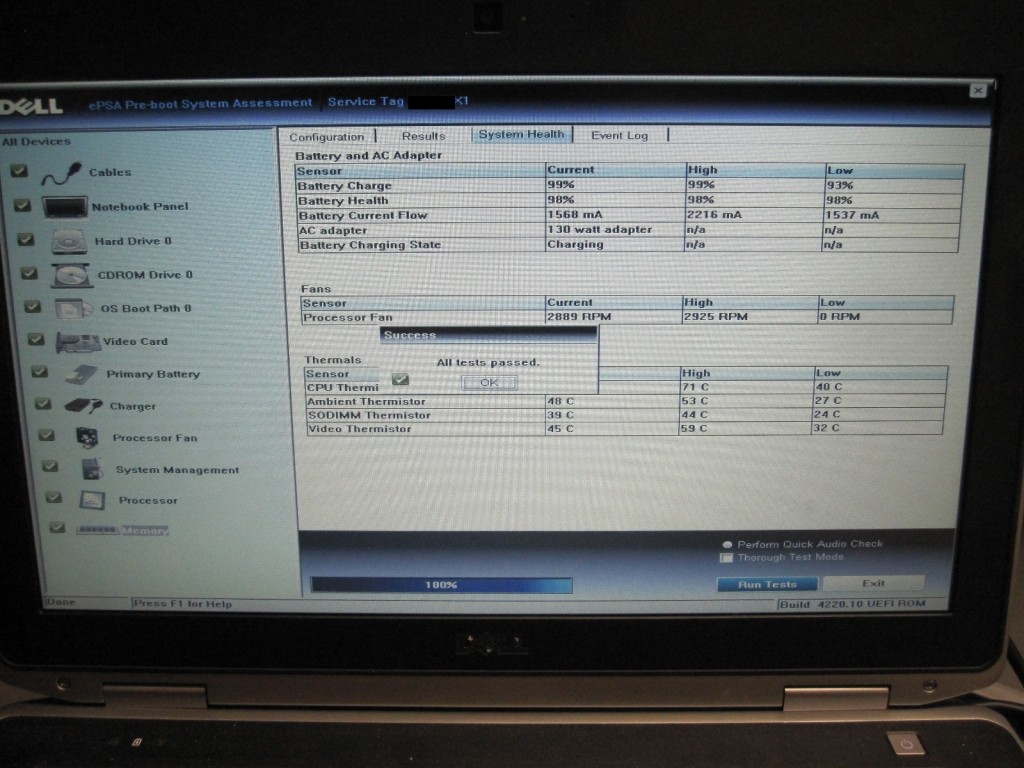Select the Primary Battery icon
Image resolution: width=1024 pixels, height=768 pixels.
click(82, 375)
